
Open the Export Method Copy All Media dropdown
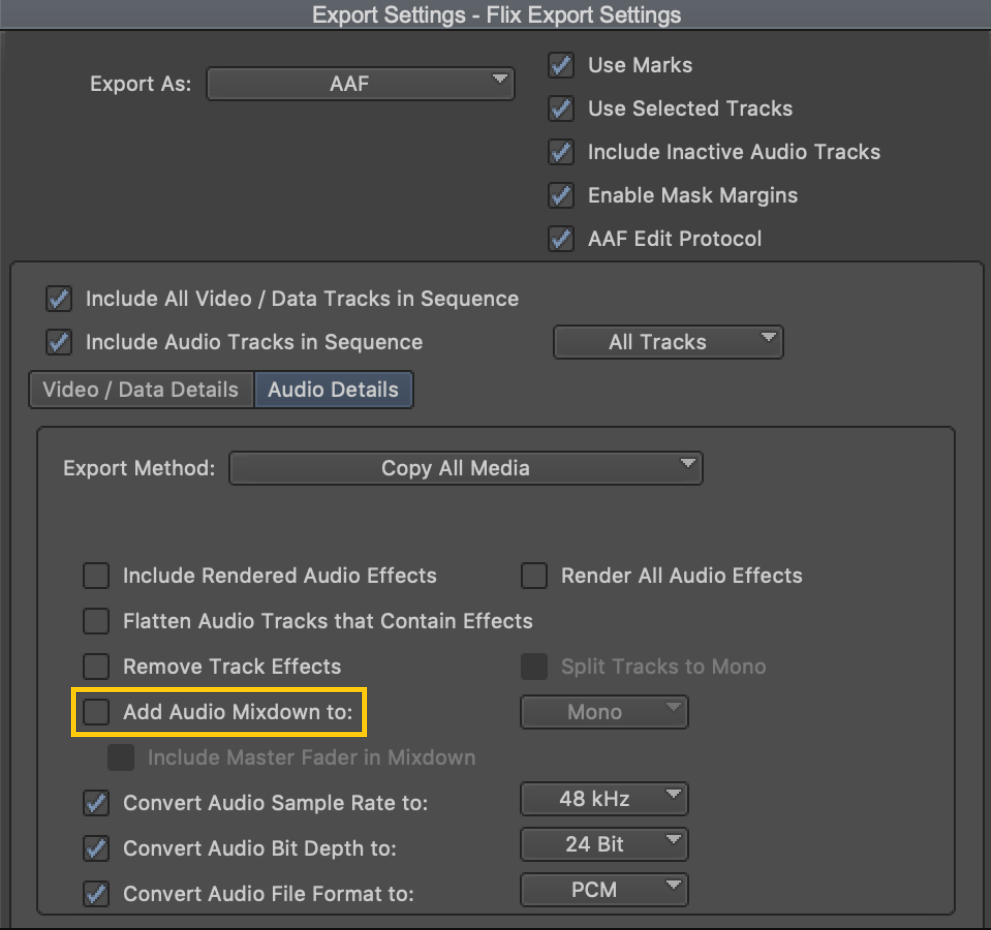point(466,468)
